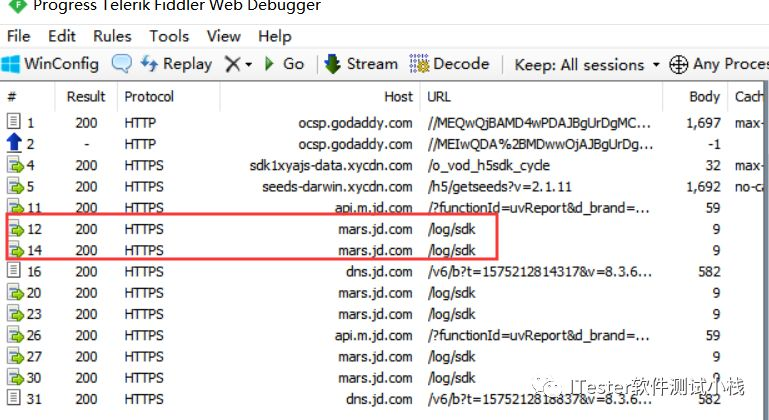Click the comment speech bubble icon
This screenshot has height=420, width=769.
(121, 64)
